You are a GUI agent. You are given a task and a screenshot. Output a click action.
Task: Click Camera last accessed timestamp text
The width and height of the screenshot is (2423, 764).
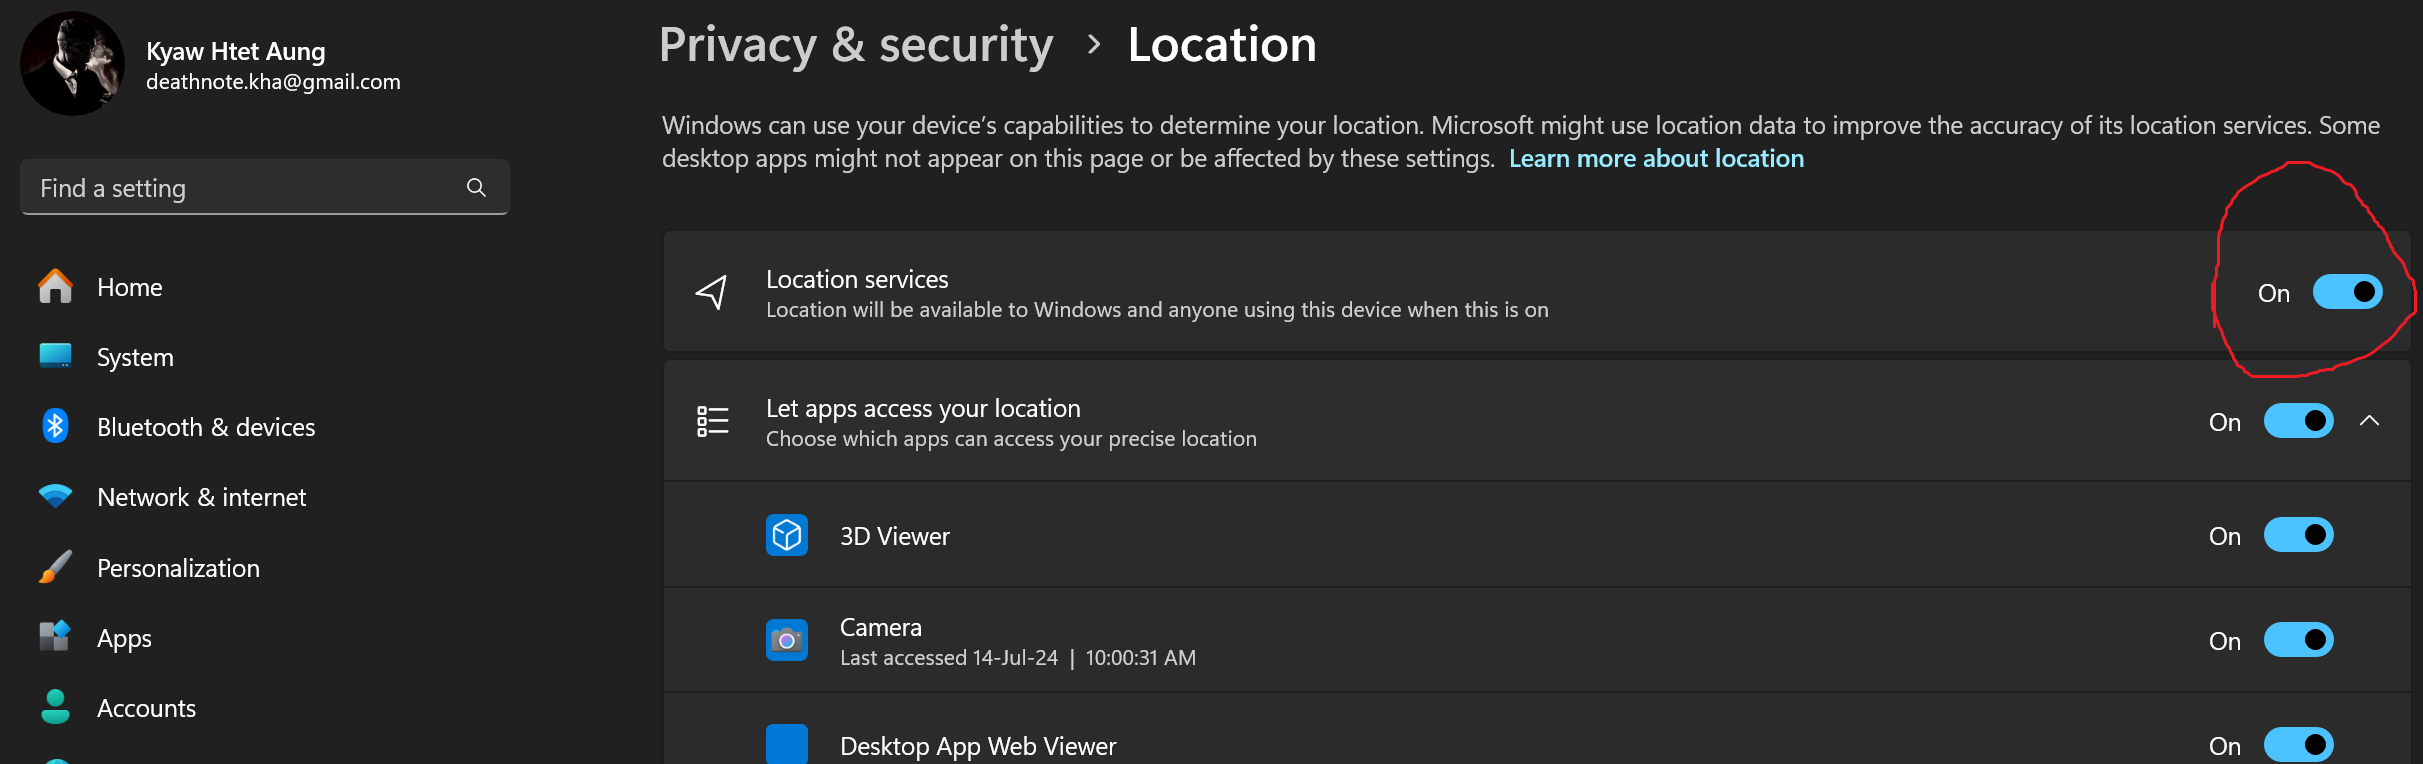[x=1018, y=658]
